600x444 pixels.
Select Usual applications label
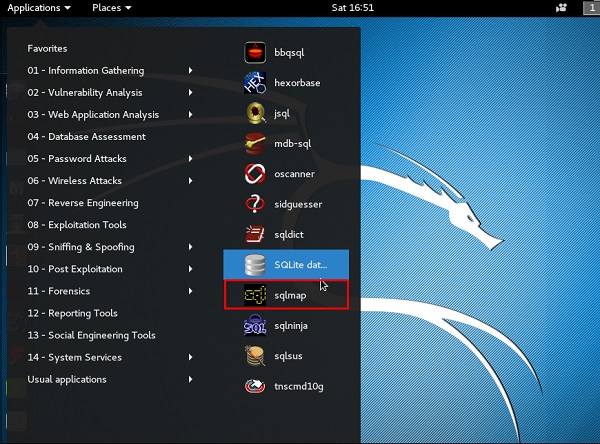67,379
